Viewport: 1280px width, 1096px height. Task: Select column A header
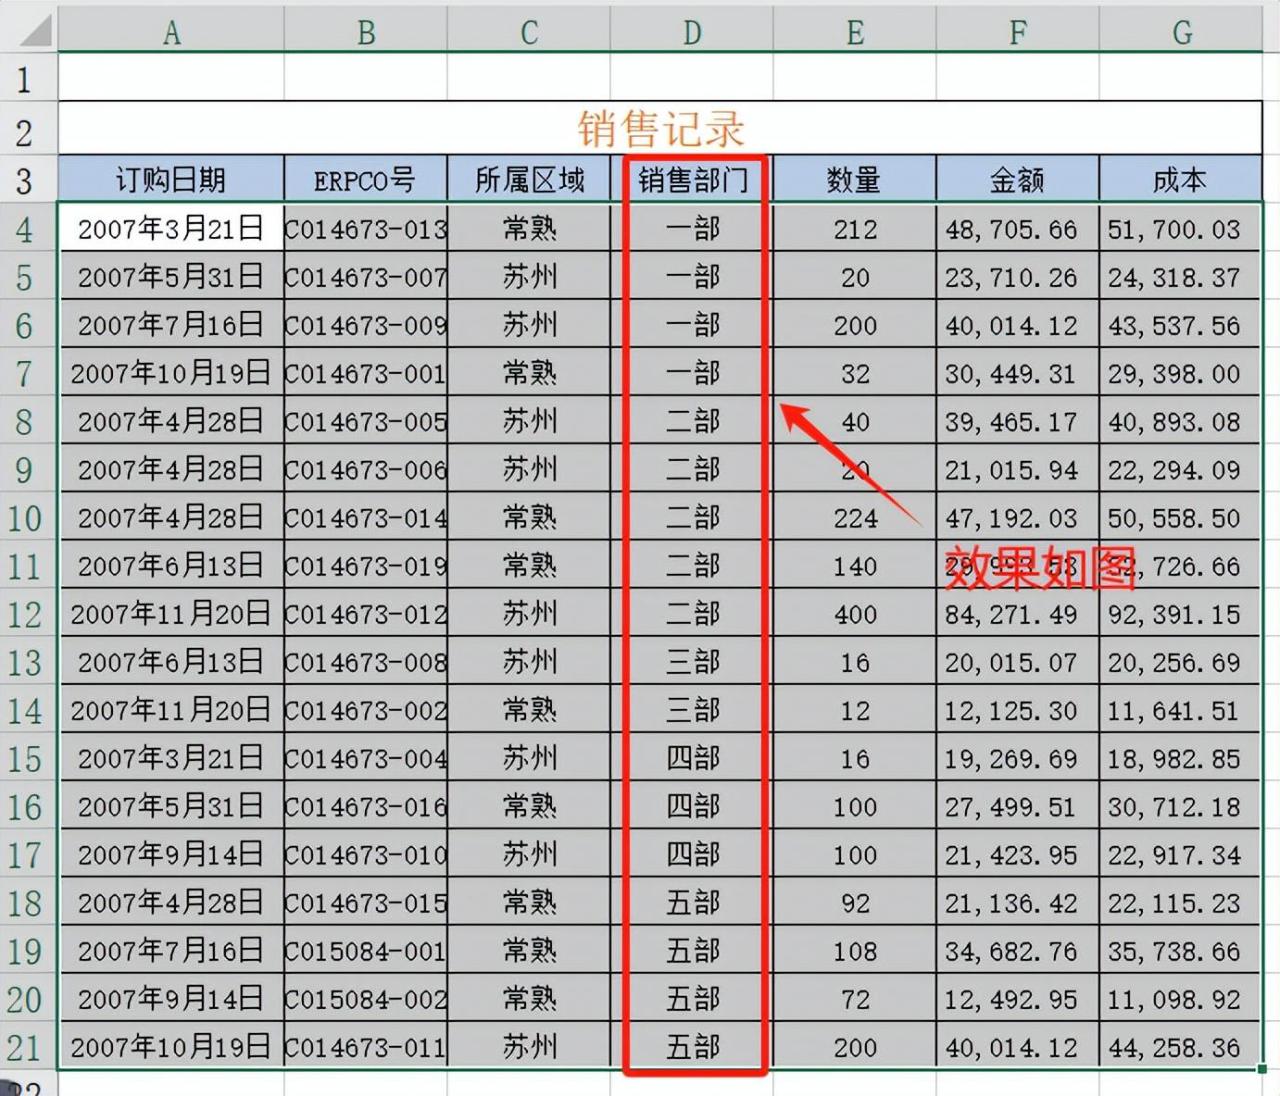171,32
